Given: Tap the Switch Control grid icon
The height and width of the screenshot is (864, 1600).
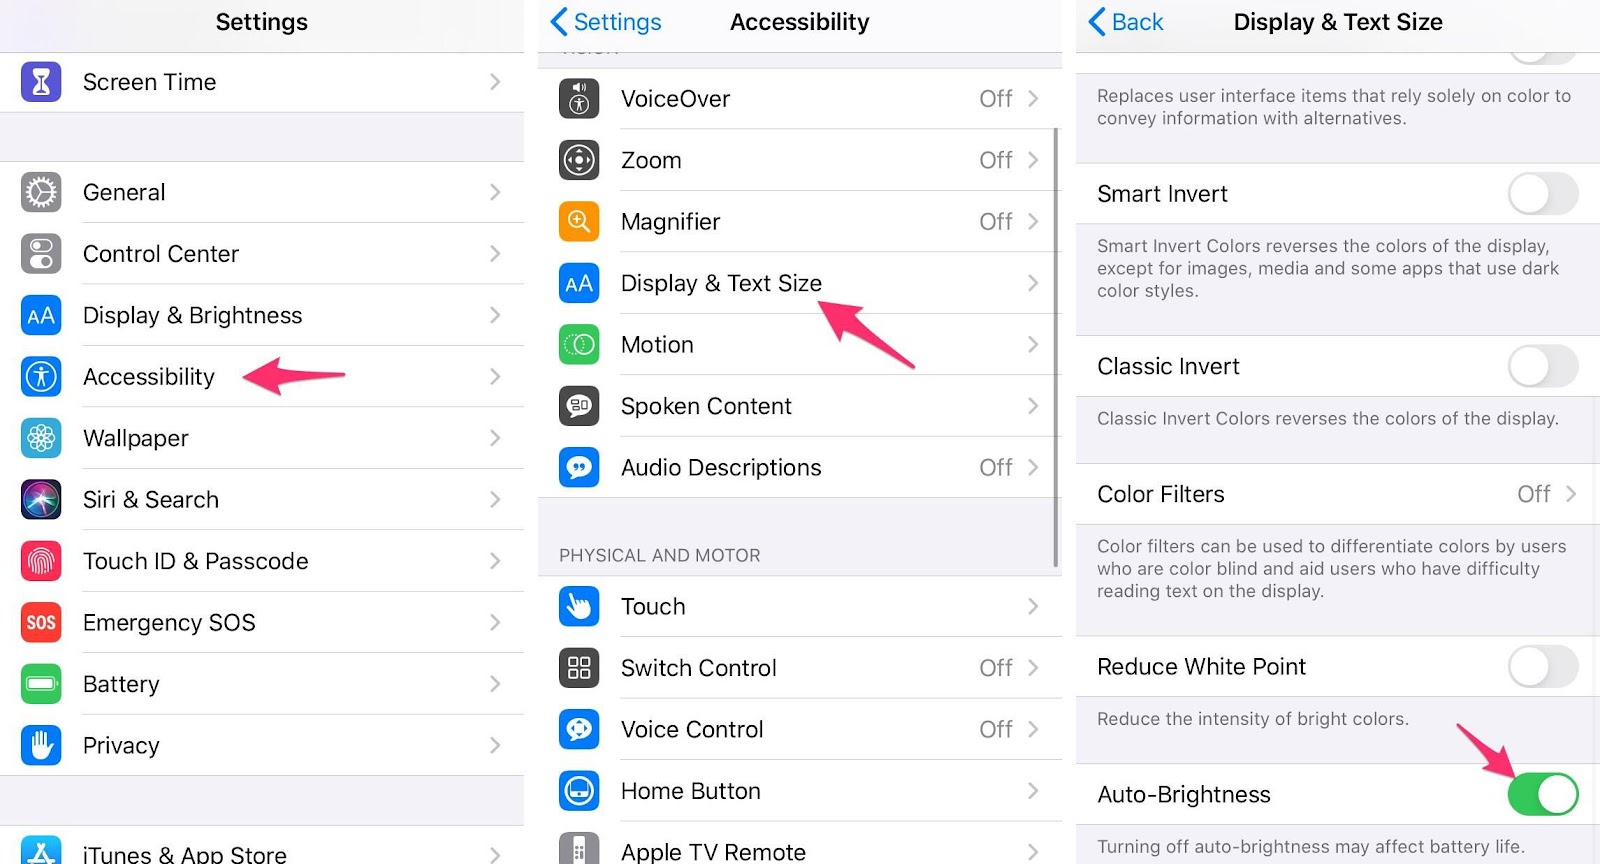Looking at the screenshot, I should 579,668.
